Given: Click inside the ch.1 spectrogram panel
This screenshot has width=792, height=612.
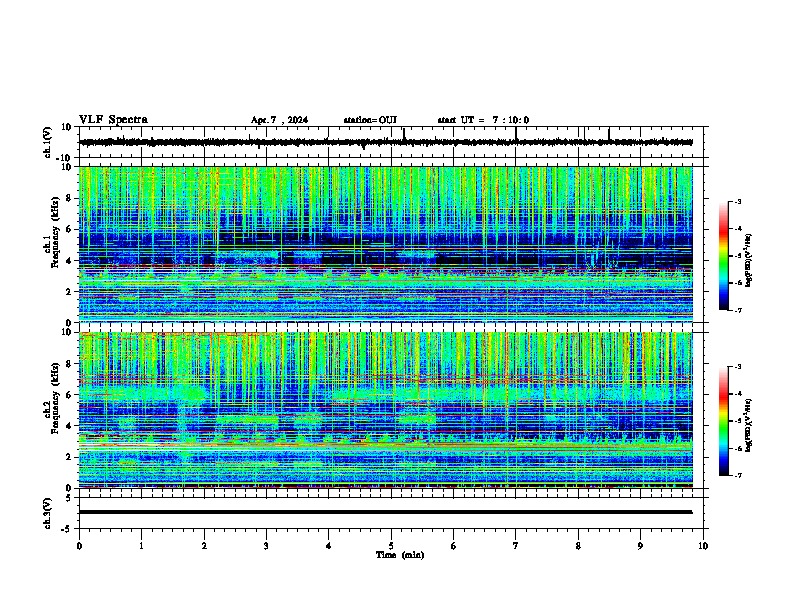Looking at the screenshot, I should click(385, 244).
